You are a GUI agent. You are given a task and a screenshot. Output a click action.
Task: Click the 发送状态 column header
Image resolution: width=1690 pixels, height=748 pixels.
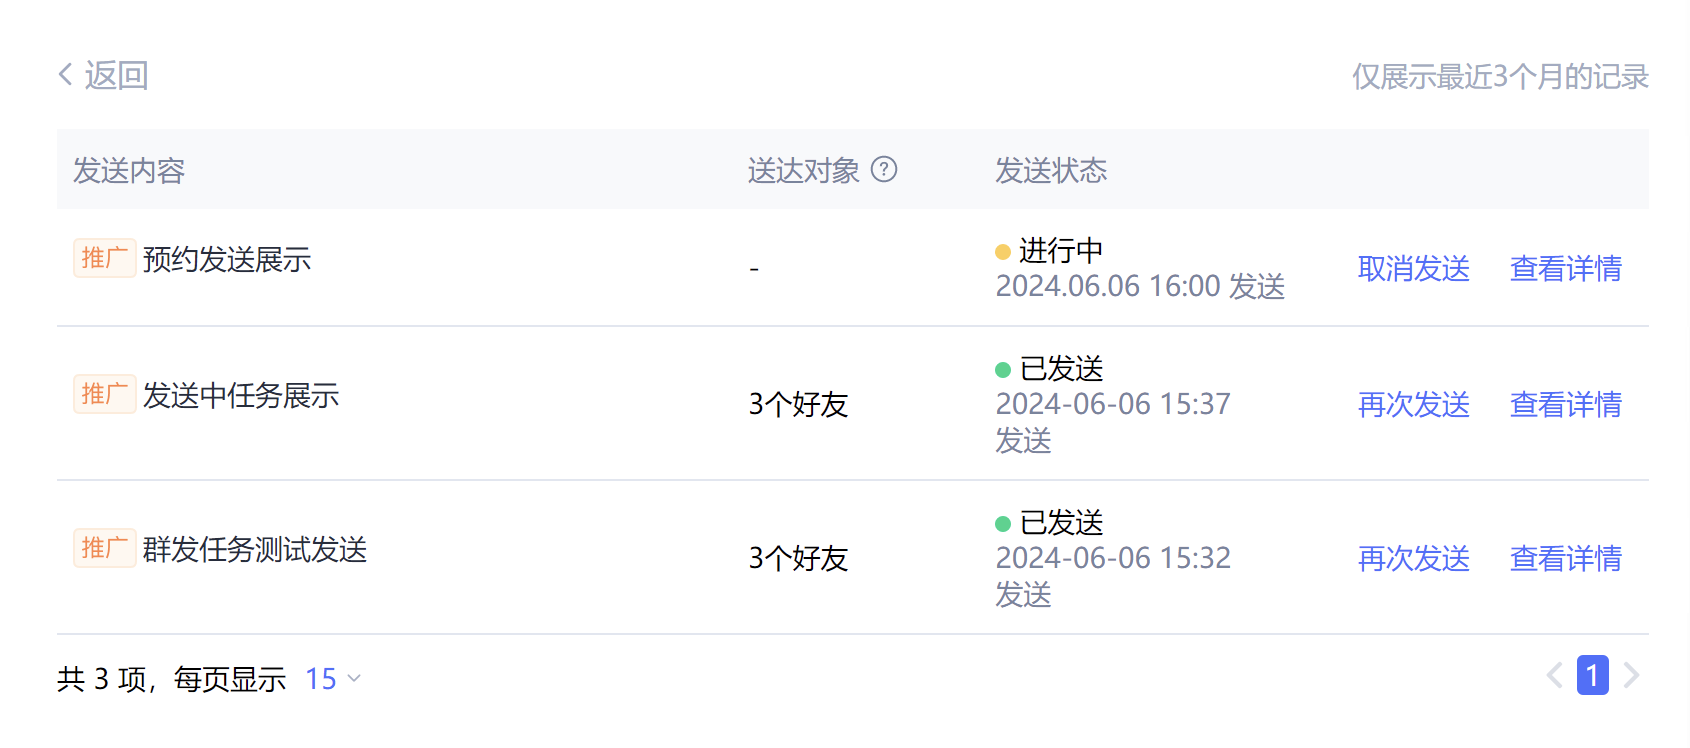point(1051,170)
